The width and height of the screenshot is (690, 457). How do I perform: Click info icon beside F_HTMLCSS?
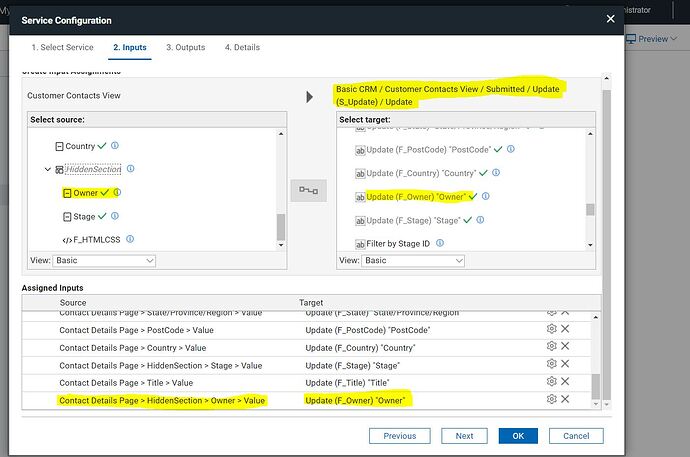(130, 239)
